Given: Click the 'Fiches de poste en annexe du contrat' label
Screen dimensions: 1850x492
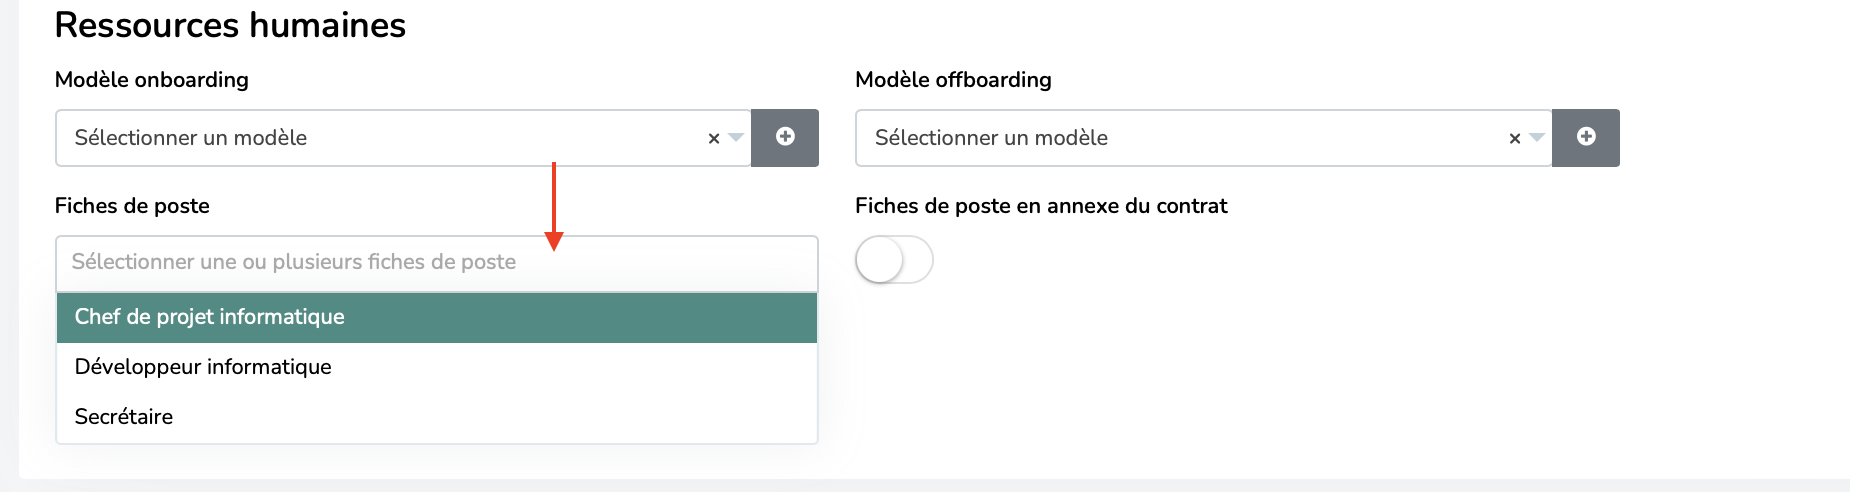Looking at the screenshot, I should (1041, 206).
